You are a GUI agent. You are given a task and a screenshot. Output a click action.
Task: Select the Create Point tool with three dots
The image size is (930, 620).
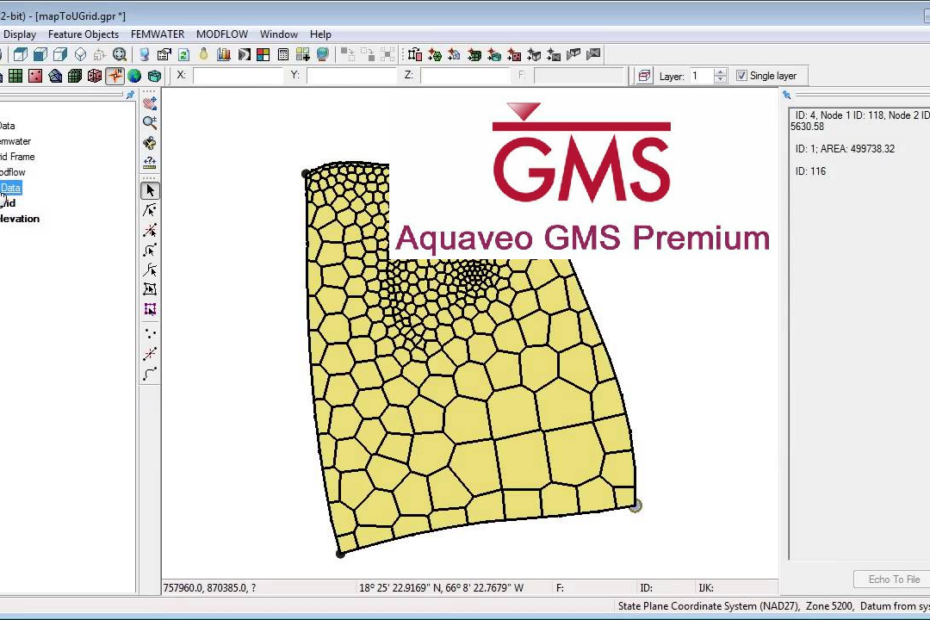[149, 334]
